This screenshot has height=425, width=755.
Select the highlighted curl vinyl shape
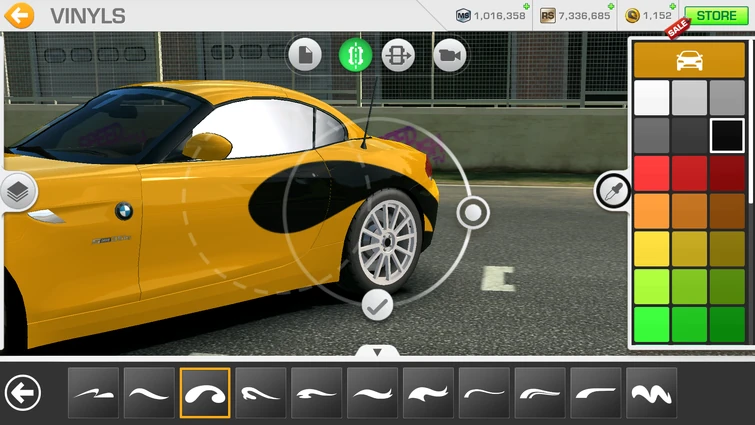(x=205, y=393)
